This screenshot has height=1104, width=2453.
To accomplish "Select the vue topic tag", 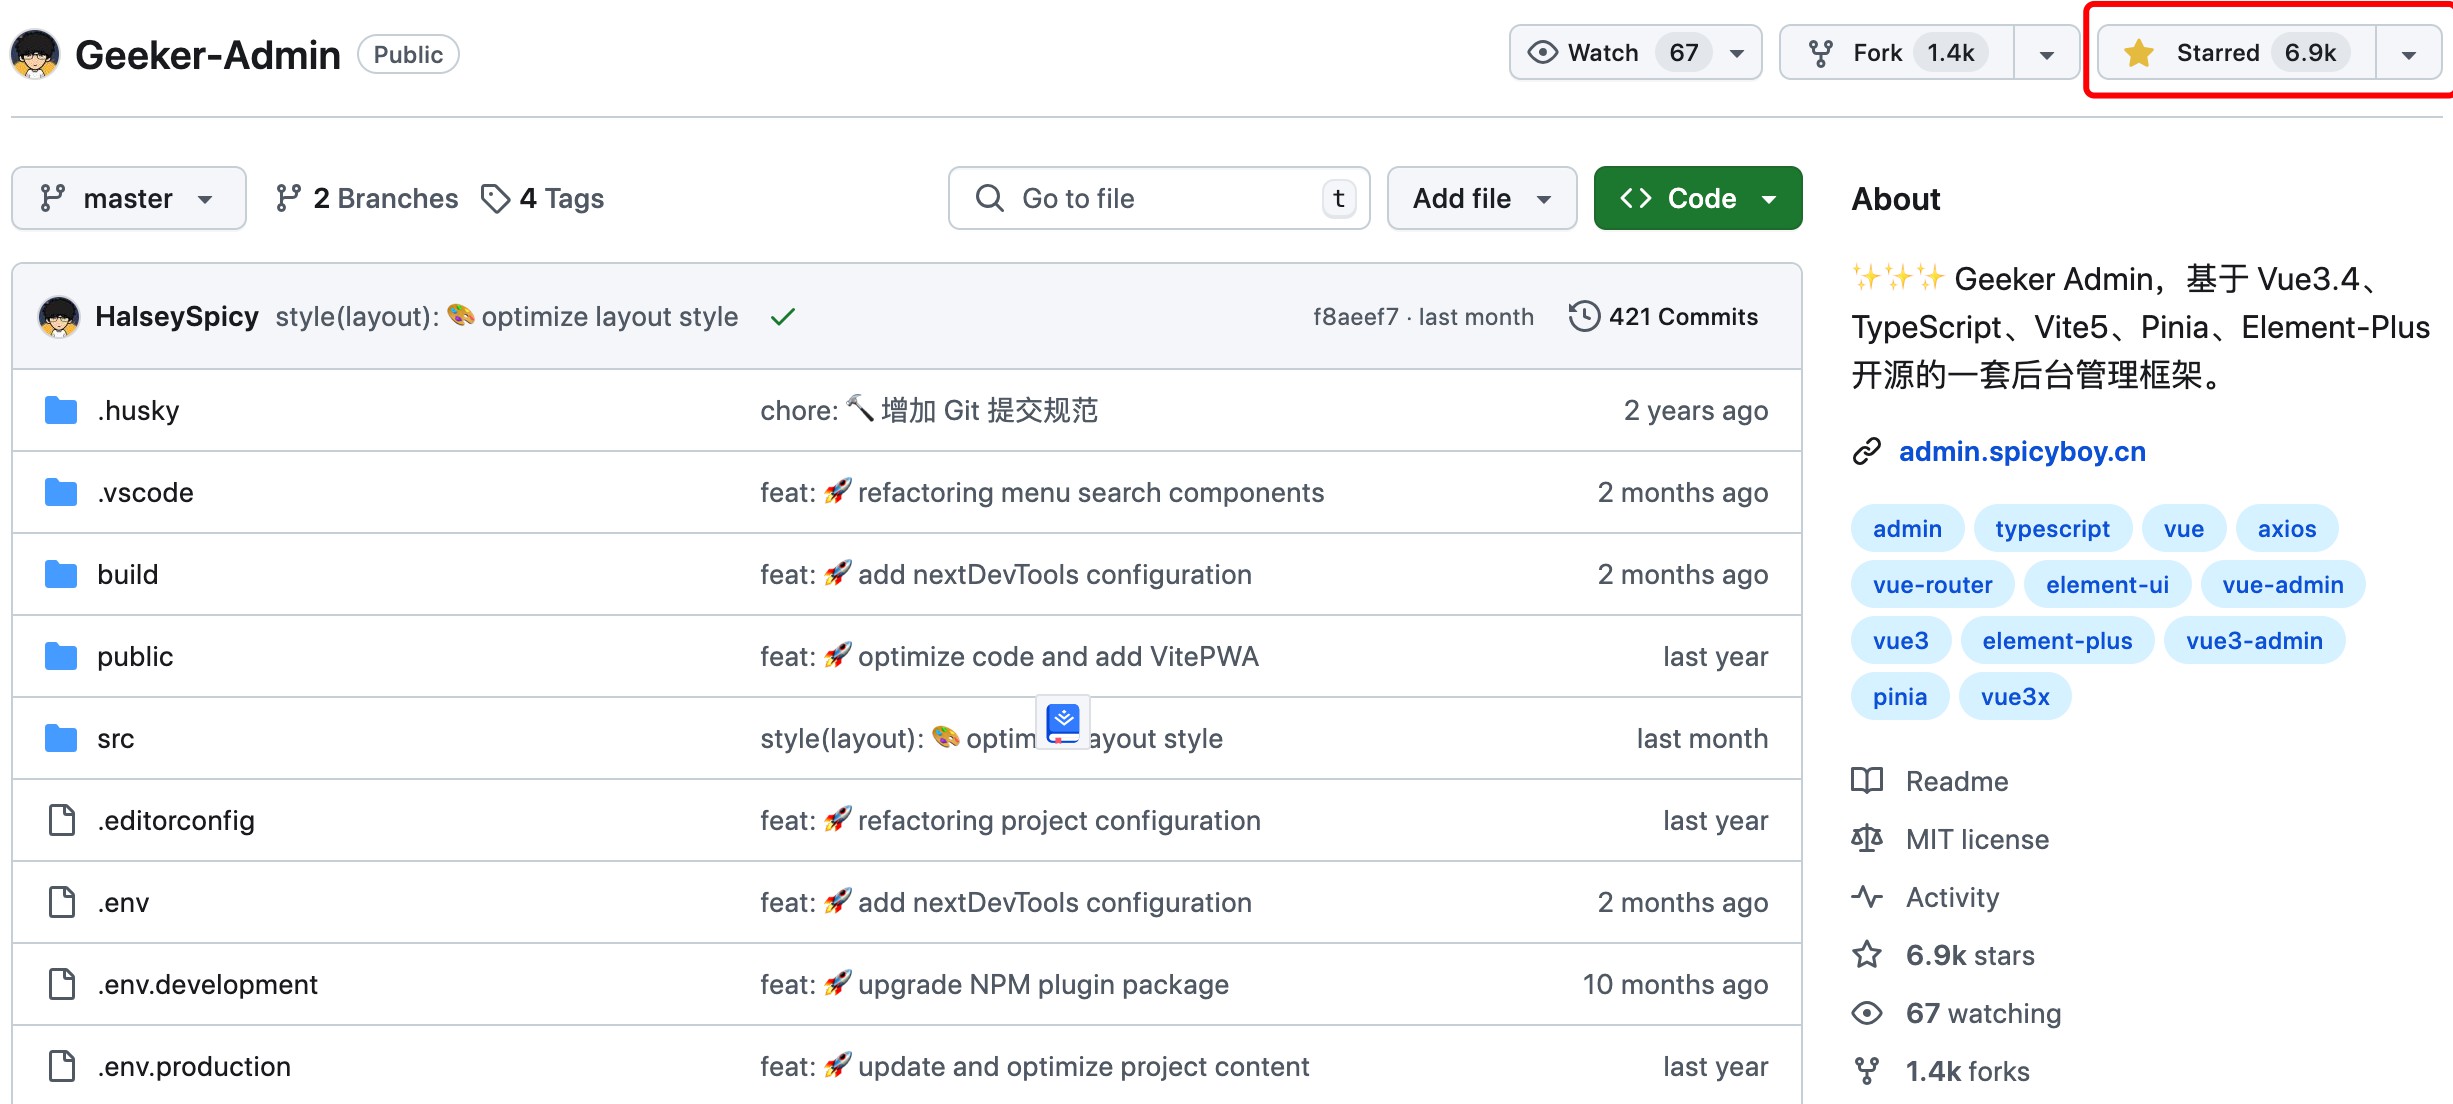I will (2184, 528).
